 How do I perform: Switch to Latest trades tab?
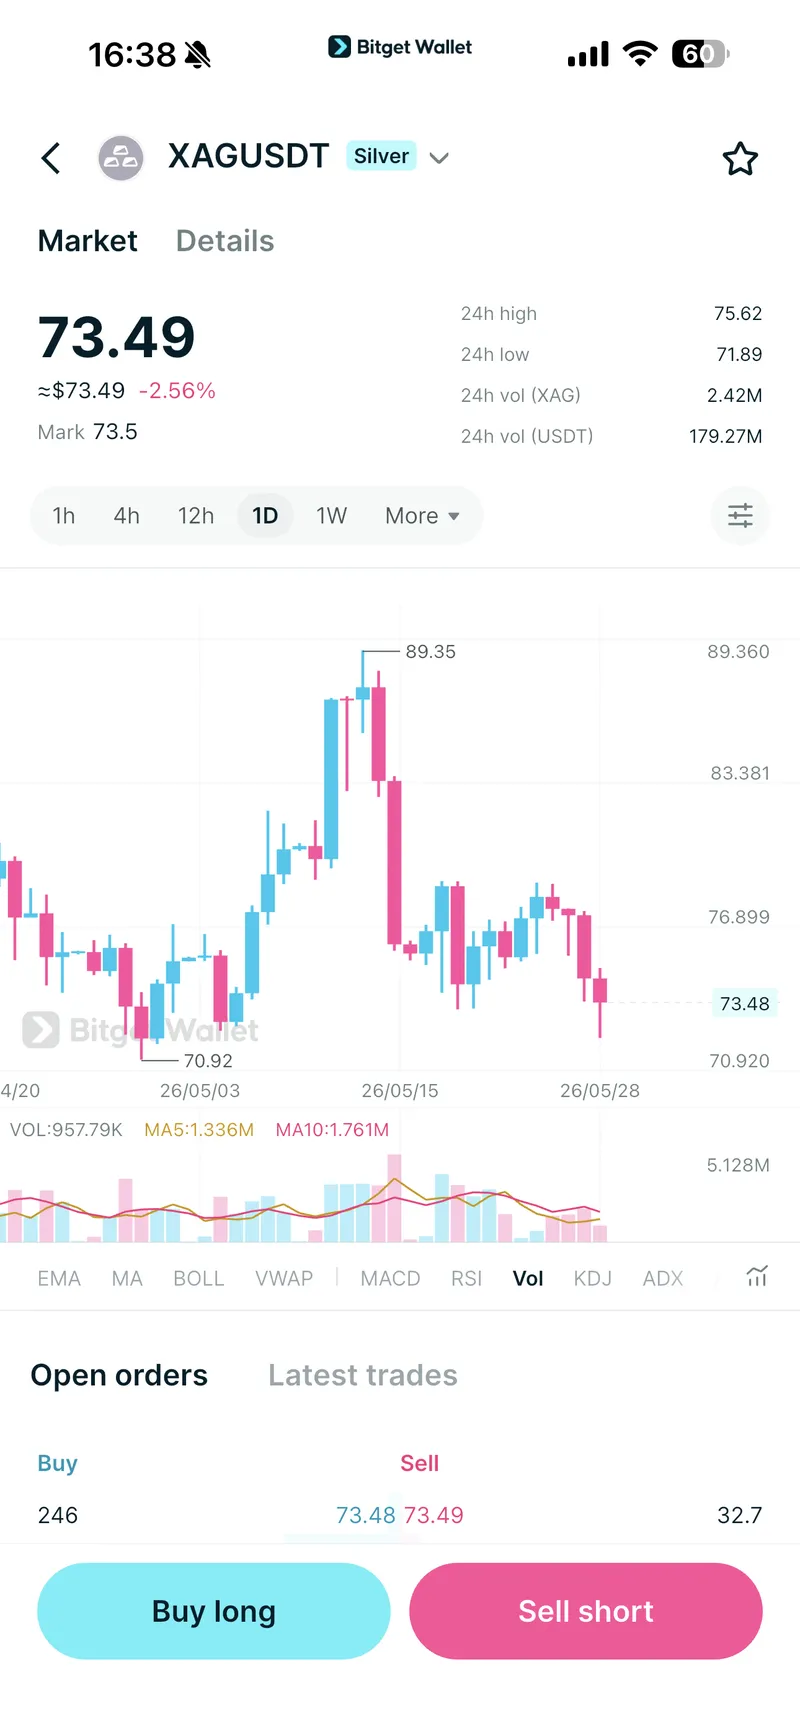coord(363,1375)
